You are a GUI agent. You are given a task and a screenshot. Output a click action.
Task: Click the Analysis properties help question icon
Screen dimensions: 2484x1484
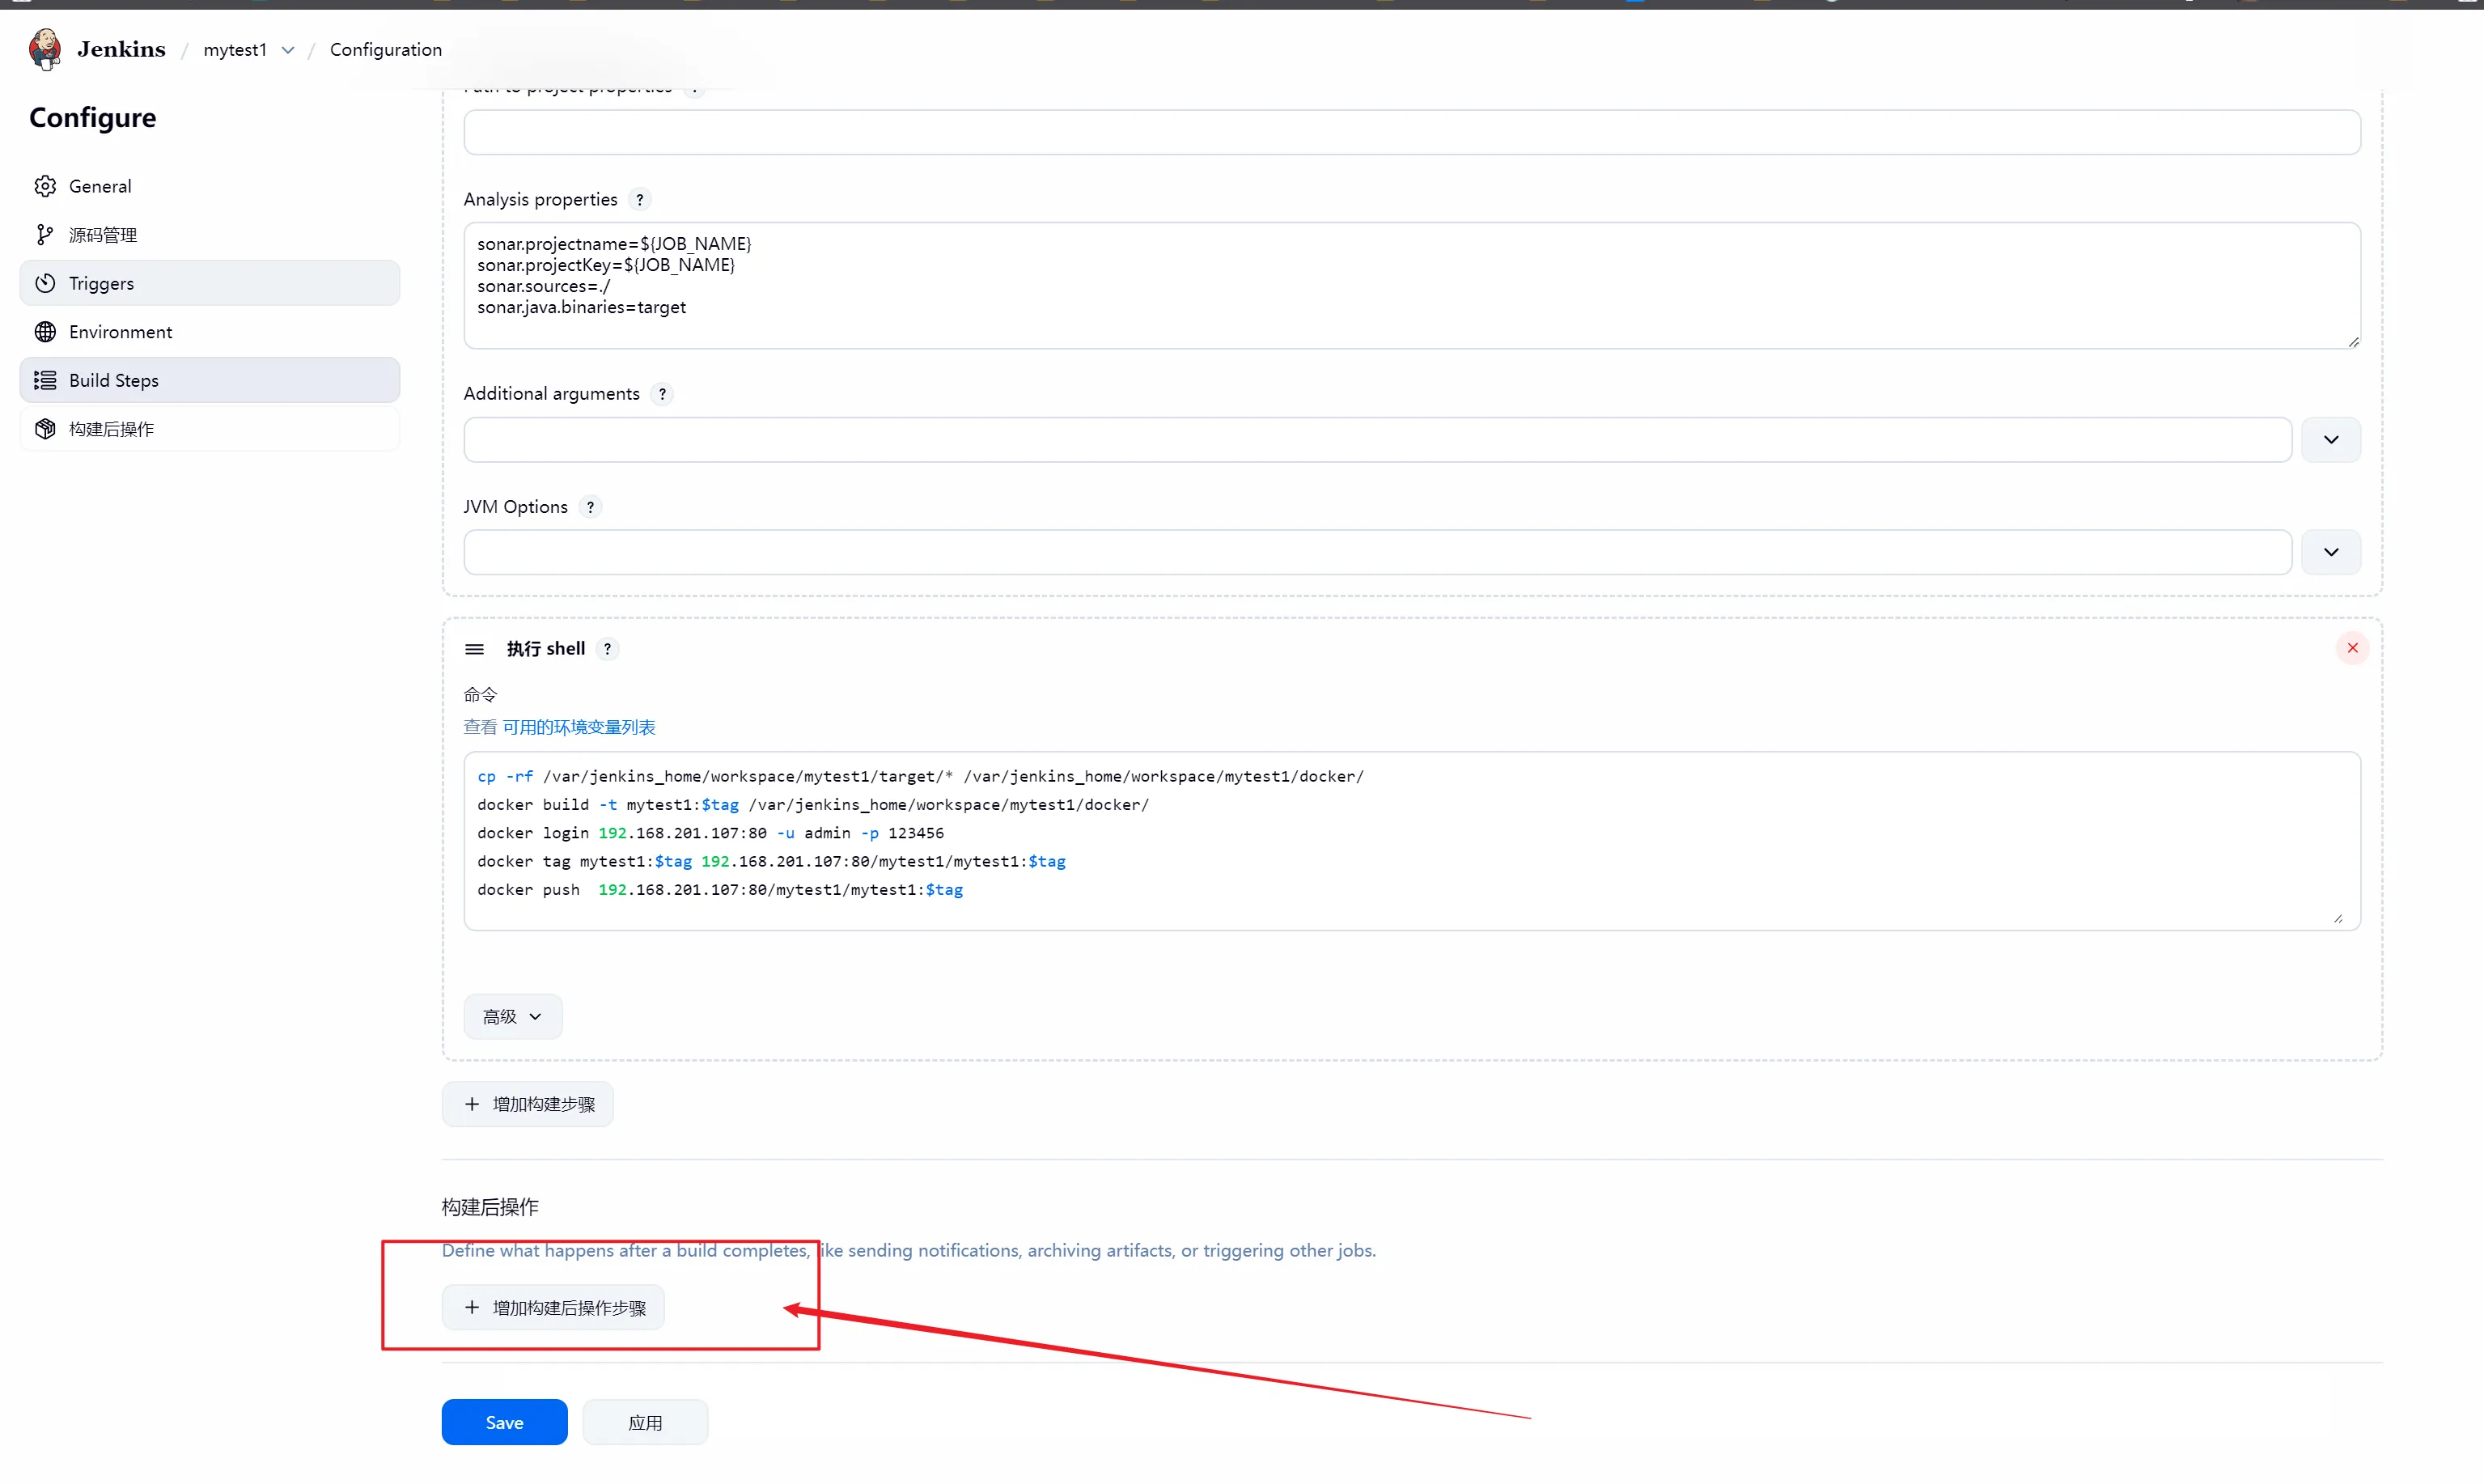point(640,199)
